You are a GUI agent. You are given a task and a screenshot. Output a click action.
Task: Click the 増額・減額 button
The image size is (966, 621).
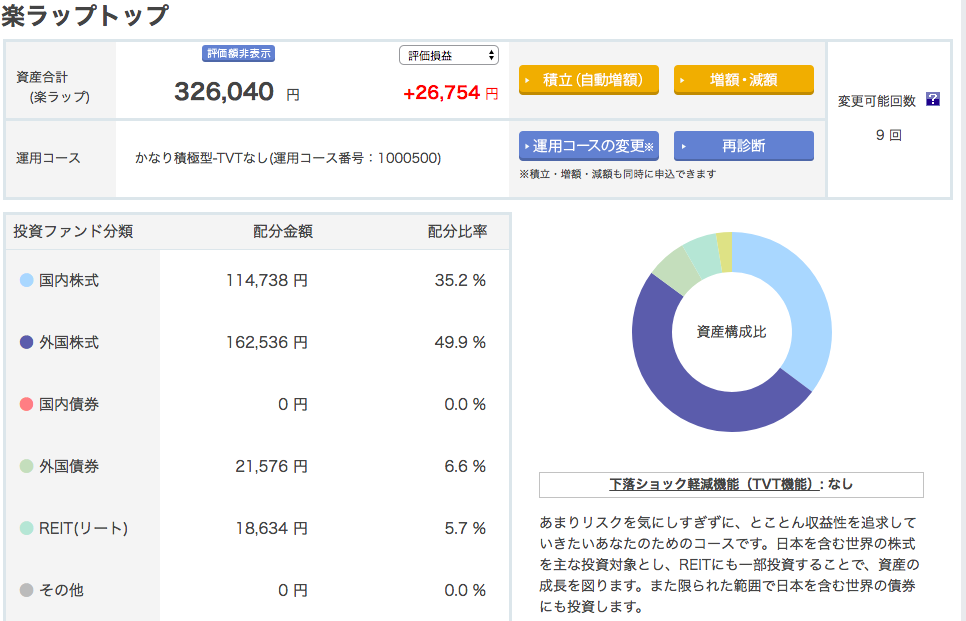click(x=744, y=80)
